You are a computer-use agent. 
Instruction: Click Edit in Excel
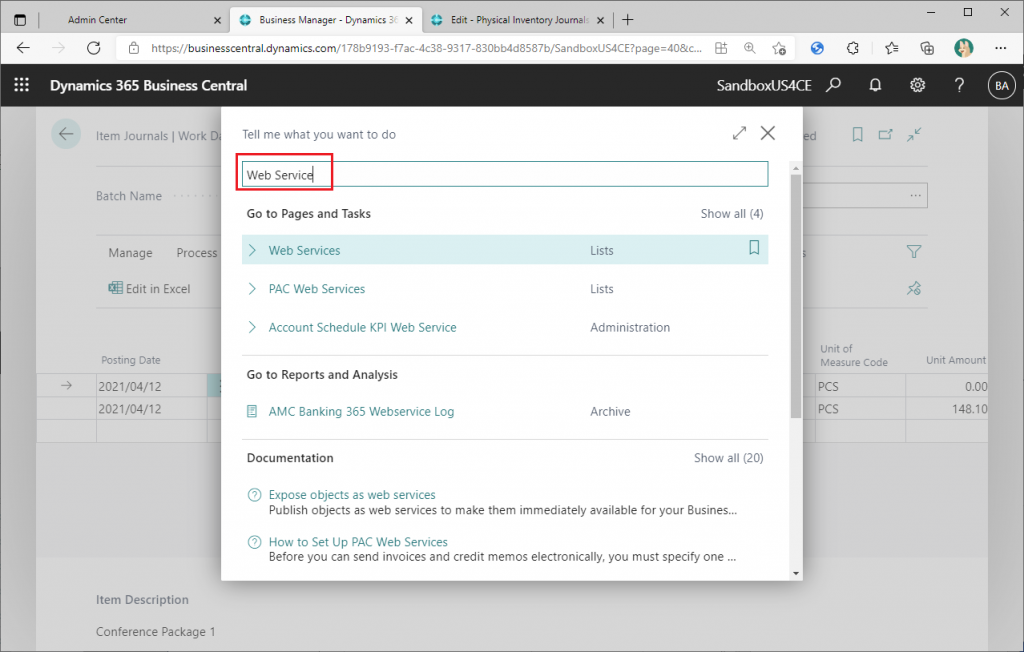pos(150,289)
